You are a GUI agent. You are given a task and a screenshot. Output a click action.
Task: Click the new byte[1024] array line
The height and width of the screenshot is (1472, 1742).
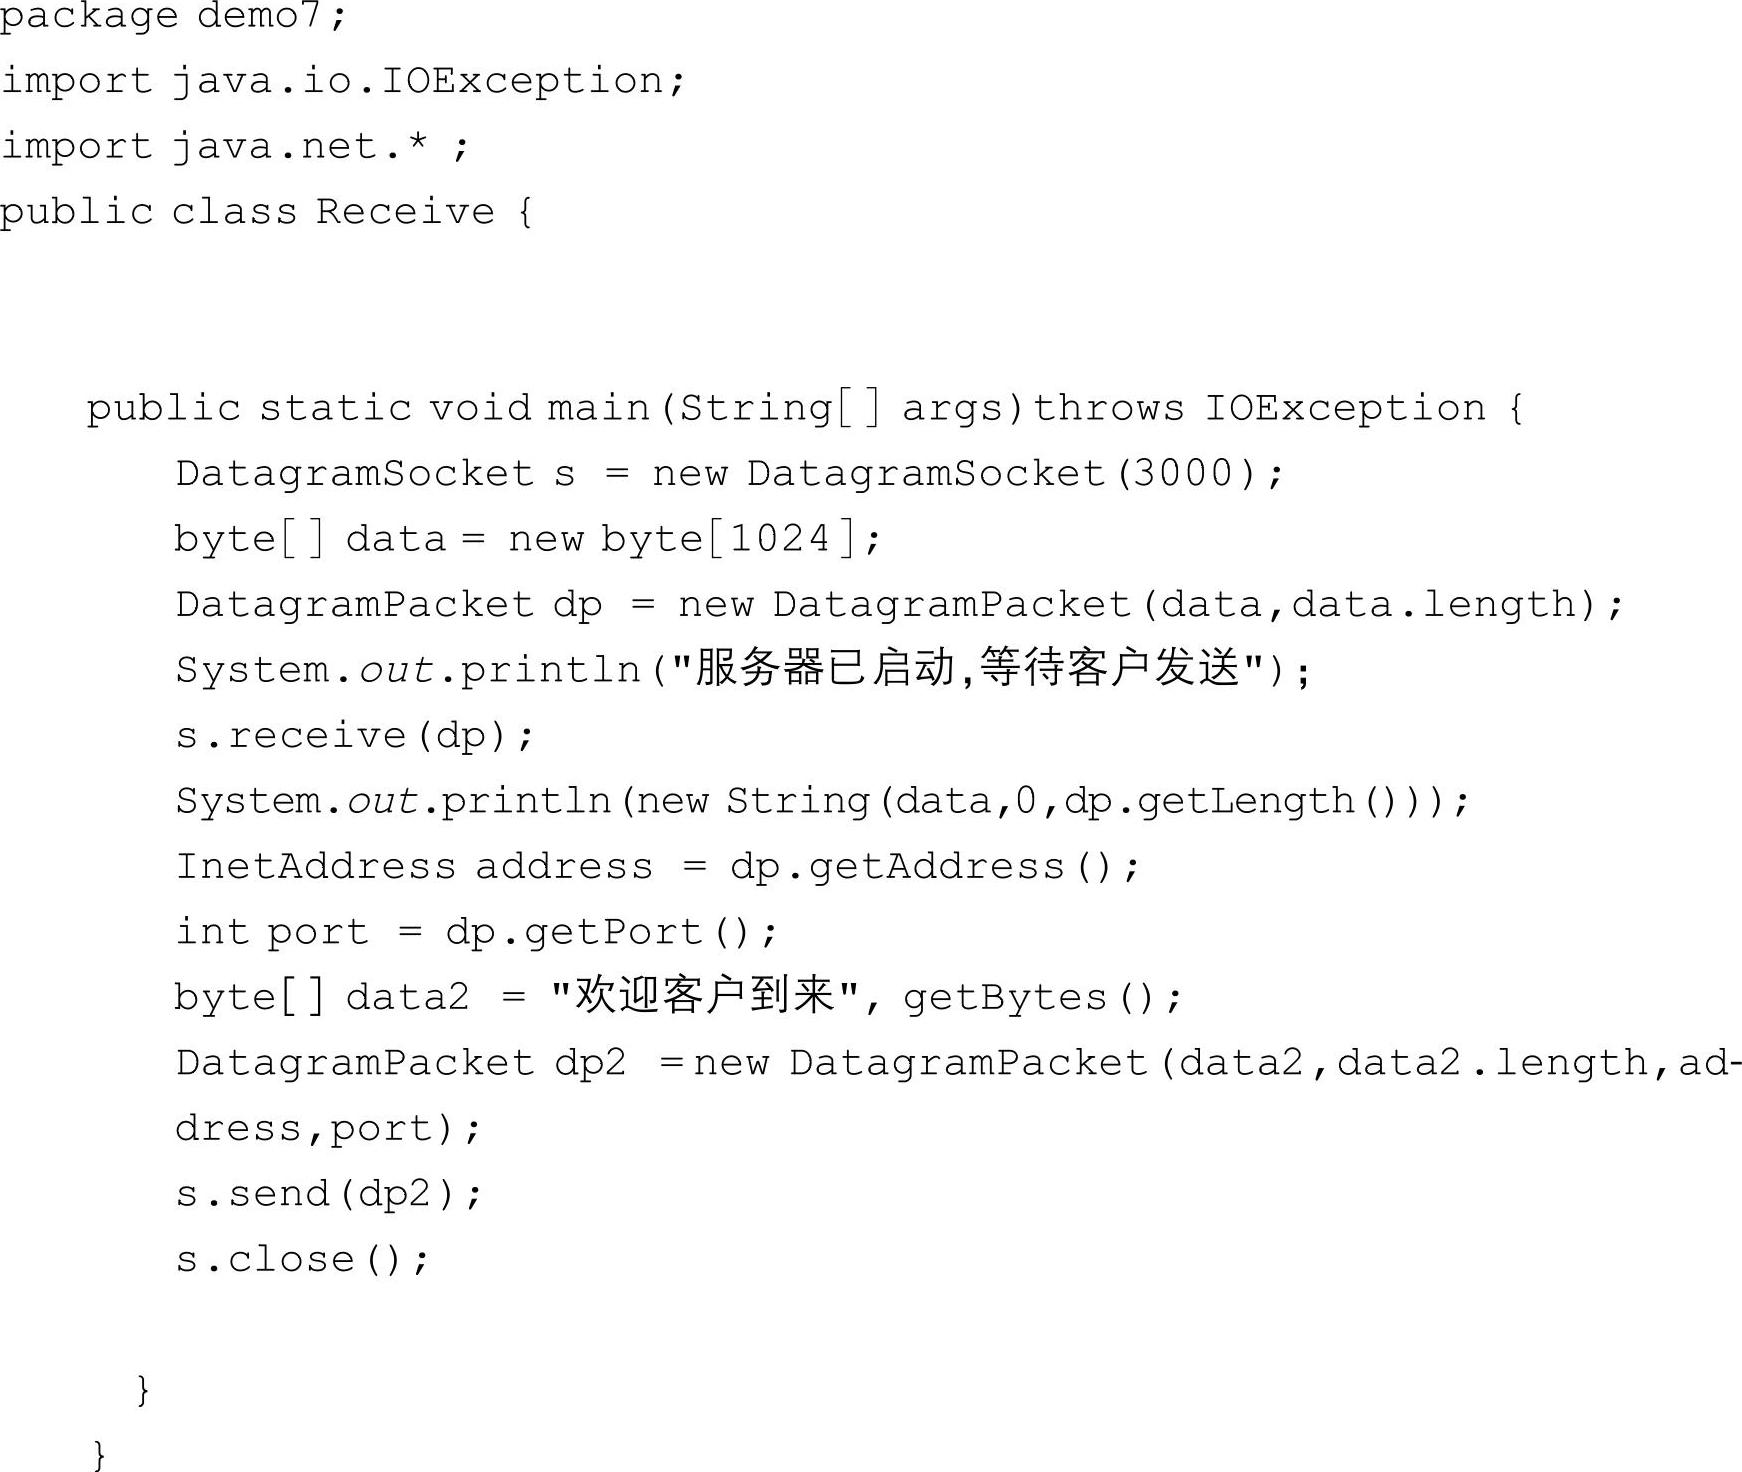point(527,539)
